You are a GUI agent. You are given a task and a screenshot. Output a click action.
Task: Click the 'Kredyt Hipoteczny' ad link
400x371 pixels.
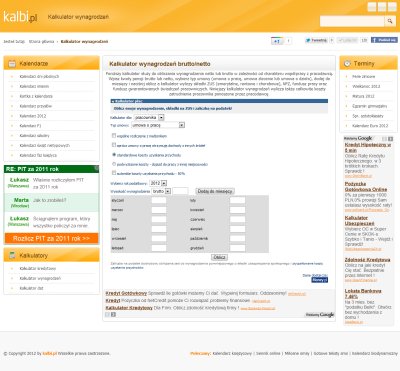coord(368,147)
